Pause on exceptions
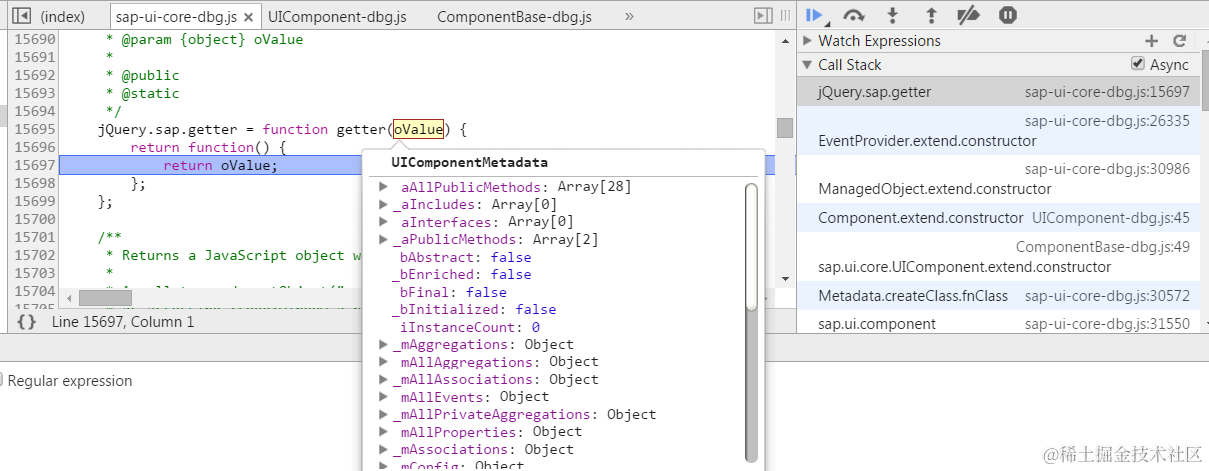This screenshot has height=471, width=1209. coord(1008,15)
